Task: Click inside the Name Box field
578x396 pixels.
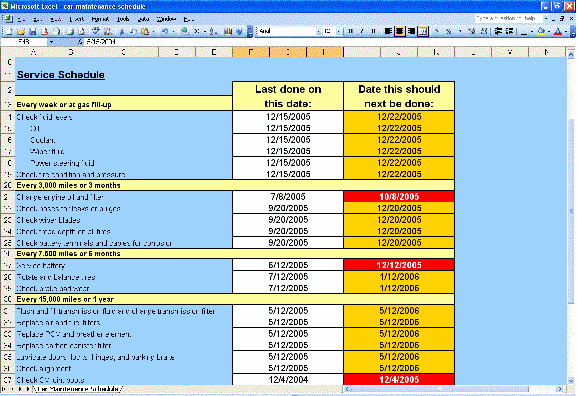Action: pos(24,42)
